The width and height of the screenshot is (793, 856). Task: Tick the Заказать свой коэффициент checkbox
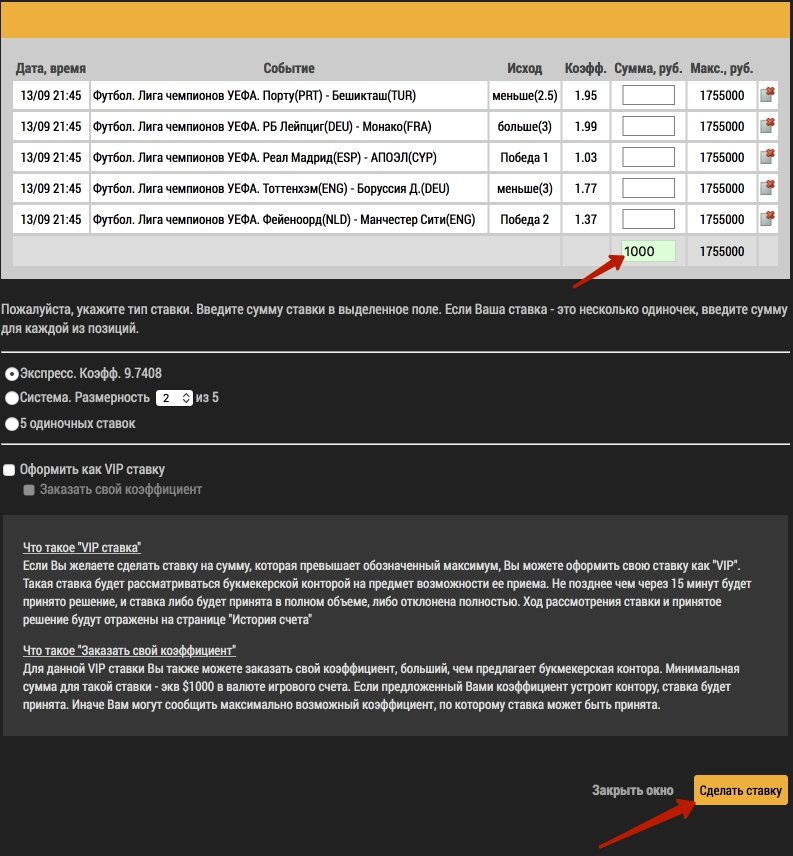[29, 490]
